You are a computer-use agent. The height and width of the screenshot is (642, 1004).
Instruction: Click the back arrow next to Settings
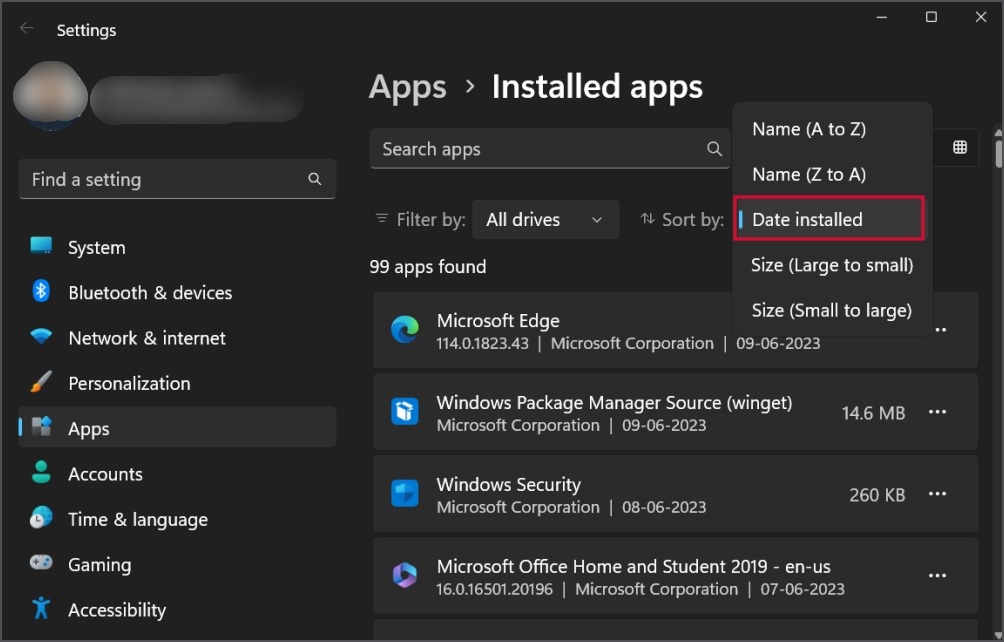[26, 29]
